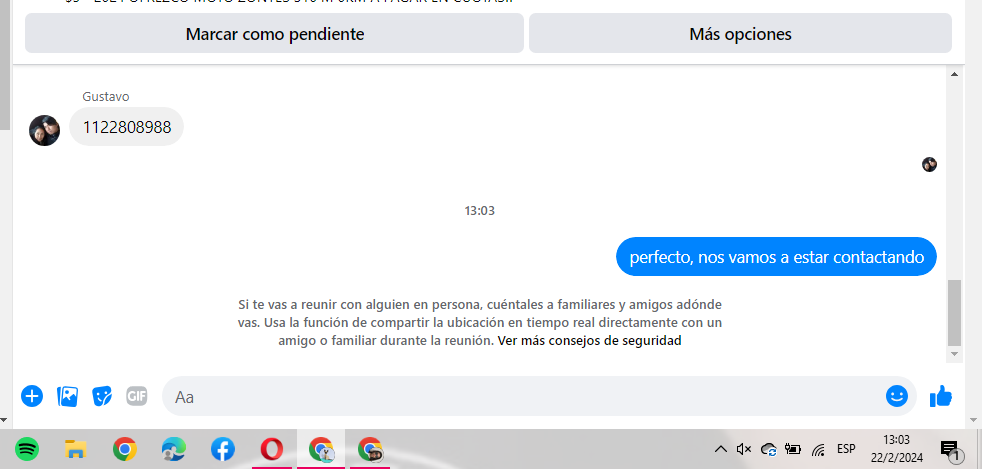
Task: Attach a photo with the image icon
Action: [x=67, y=396]
